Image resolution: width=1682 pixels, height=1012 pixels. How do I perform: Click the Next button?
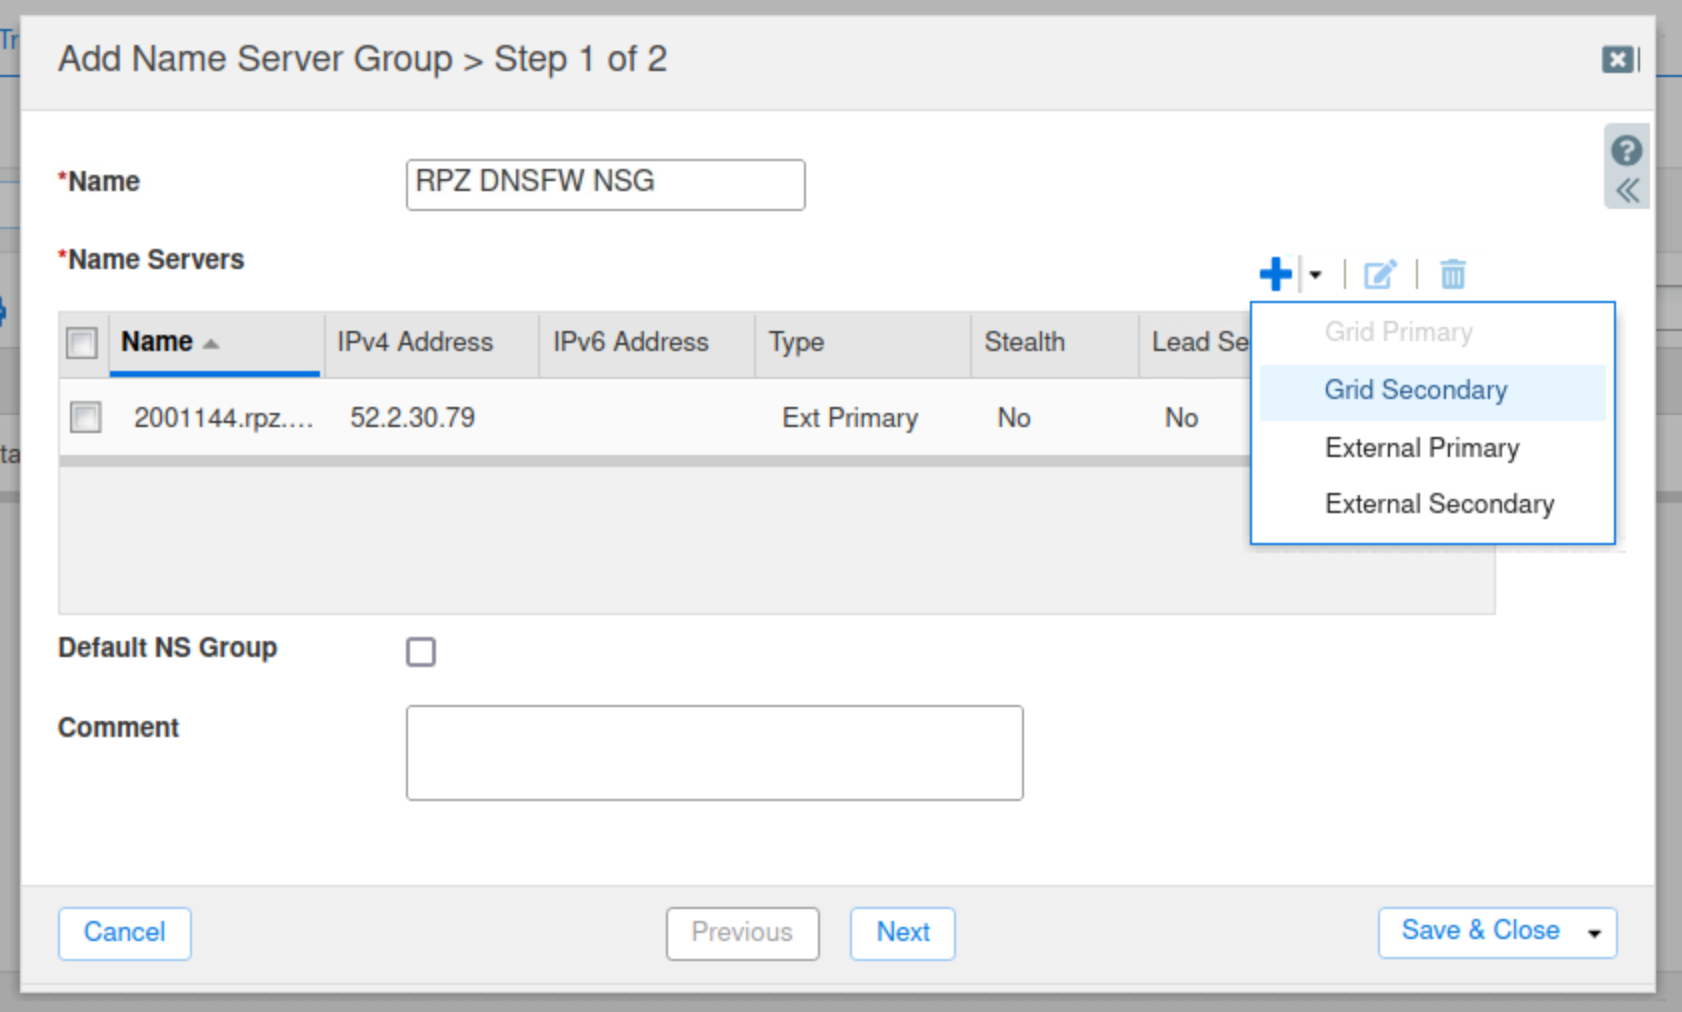[x=902, y=933]
